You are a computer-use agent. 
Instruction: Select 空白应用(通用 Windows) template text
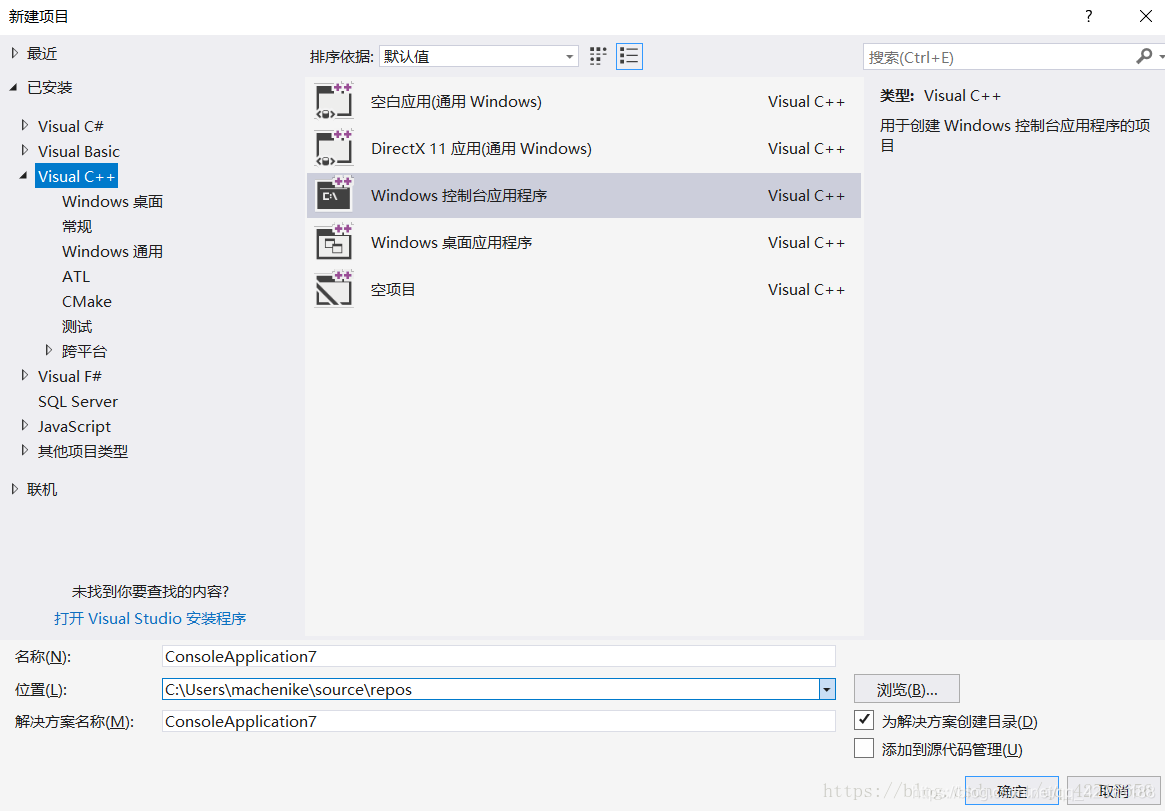point(456,102)
